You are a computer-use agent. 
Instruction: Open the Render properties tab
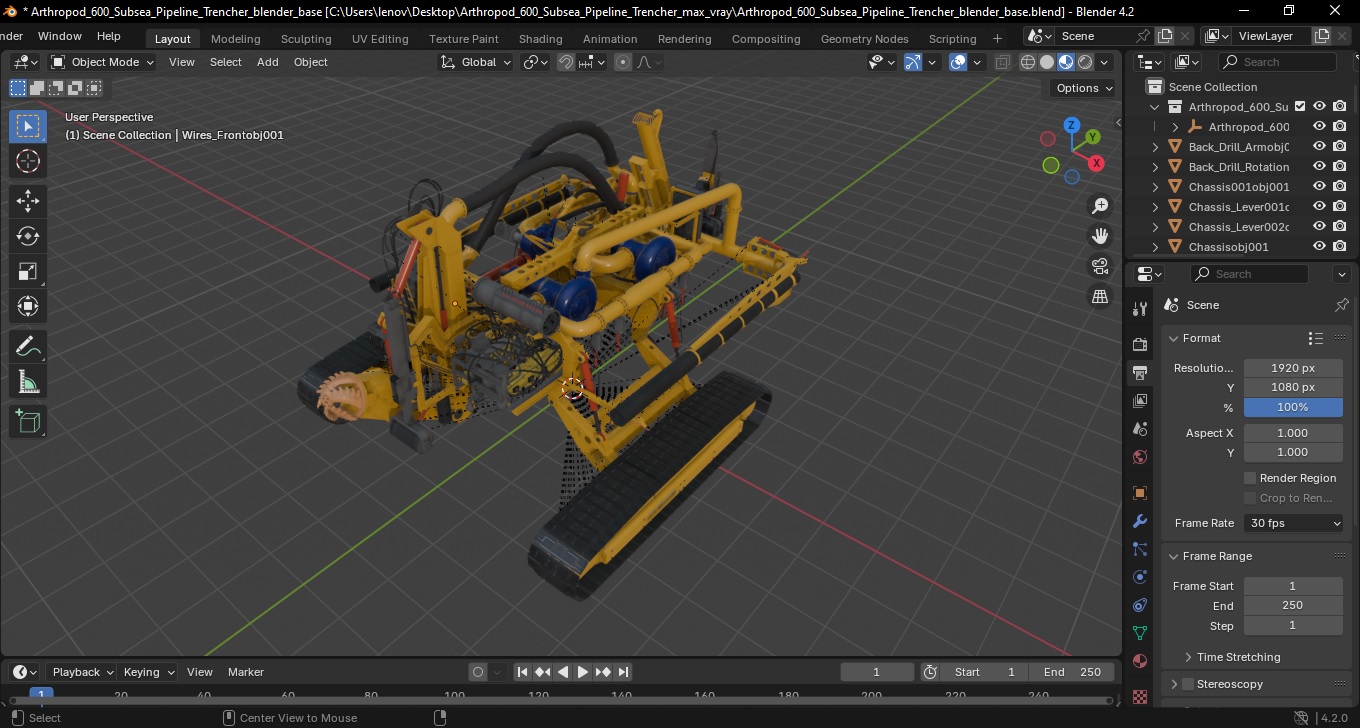tap(1140, 344)
